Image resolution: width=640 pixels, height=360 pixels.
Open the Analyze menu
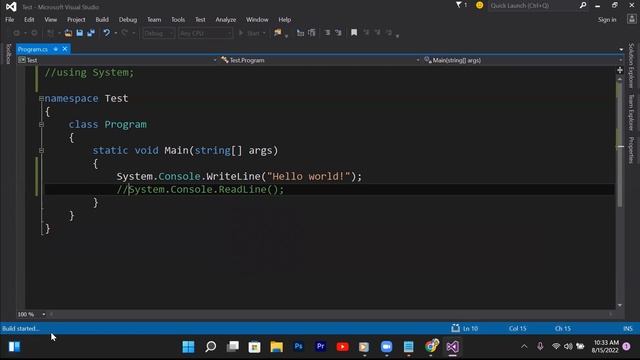226,20
